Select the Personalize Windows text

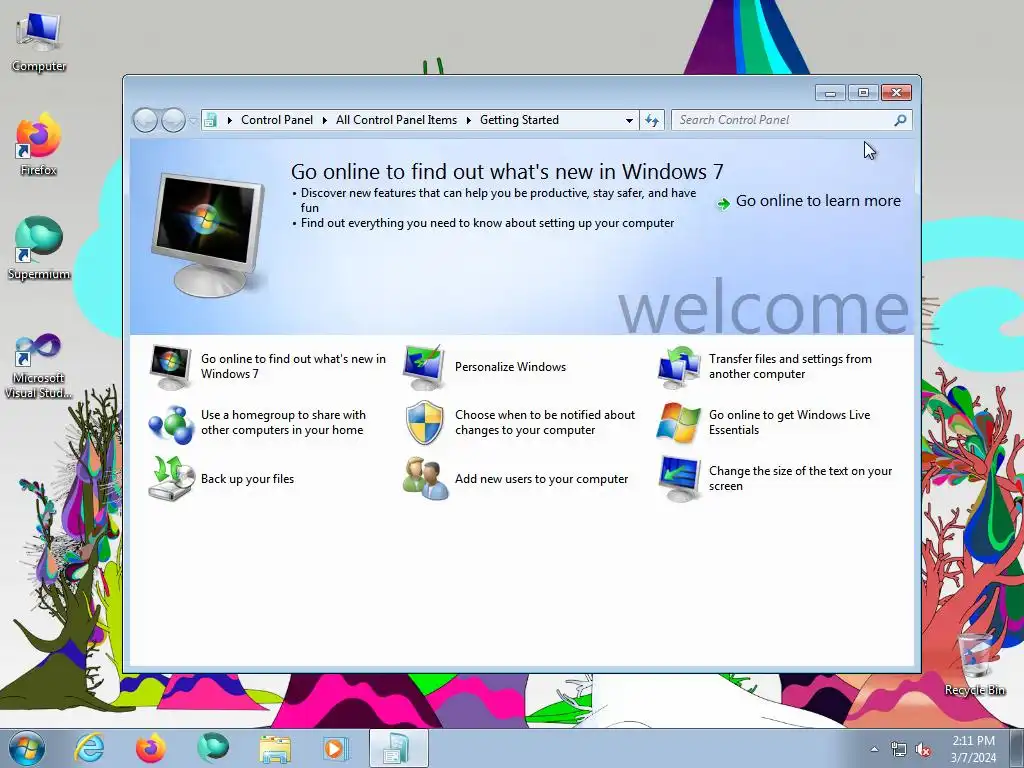[x=511, y=366]
